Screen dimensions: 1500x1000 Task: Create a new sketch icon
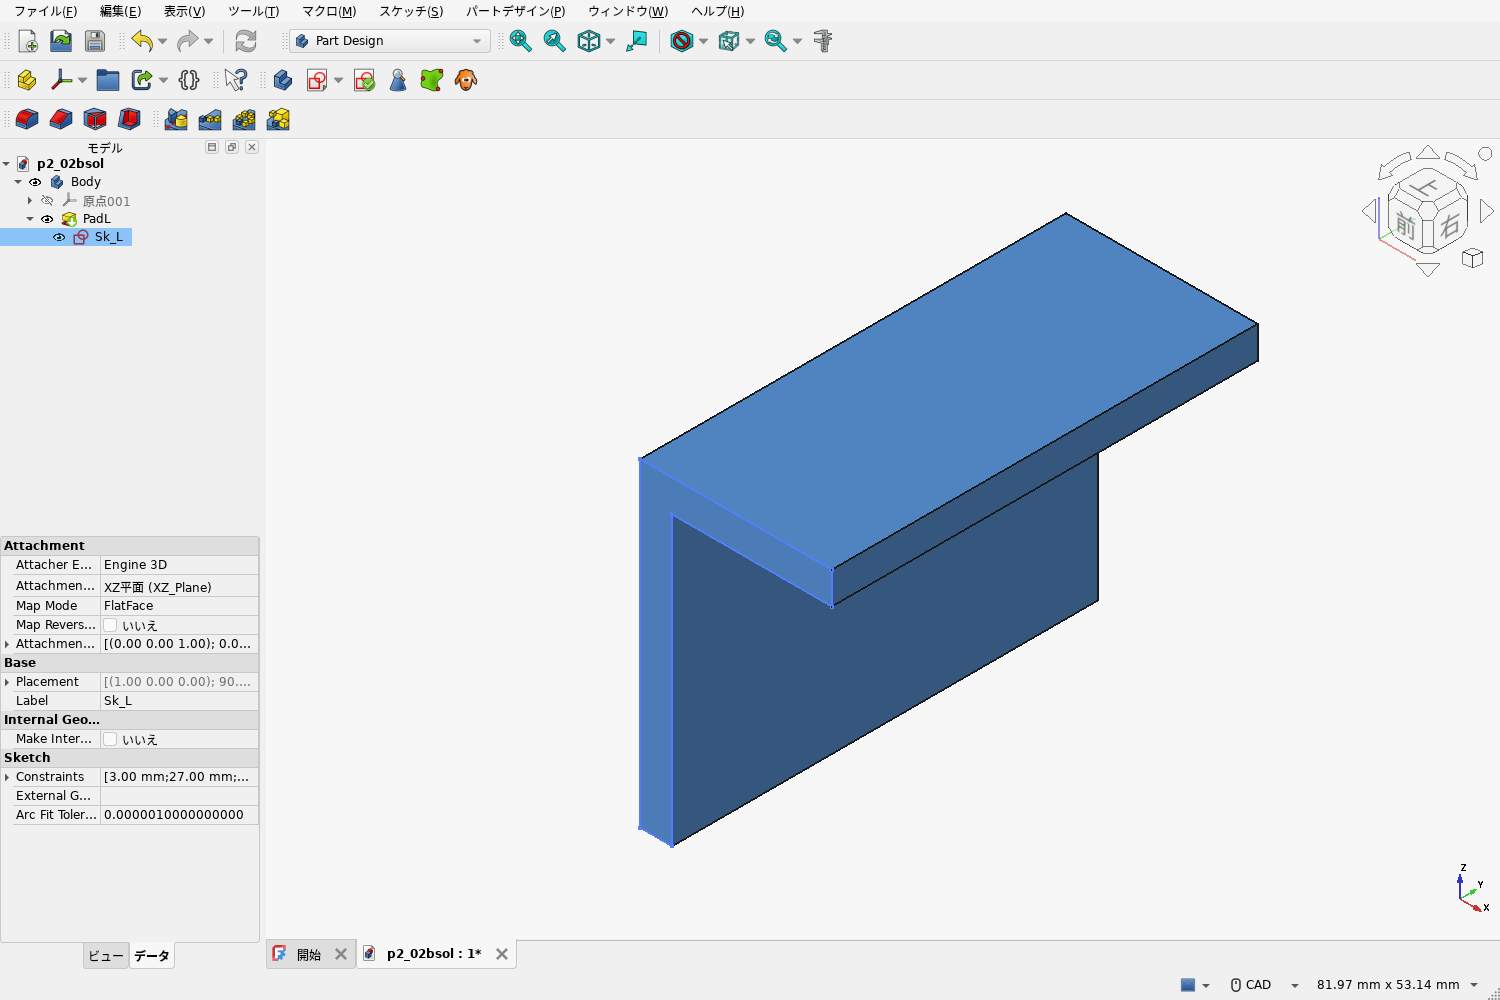click(317, 80)
